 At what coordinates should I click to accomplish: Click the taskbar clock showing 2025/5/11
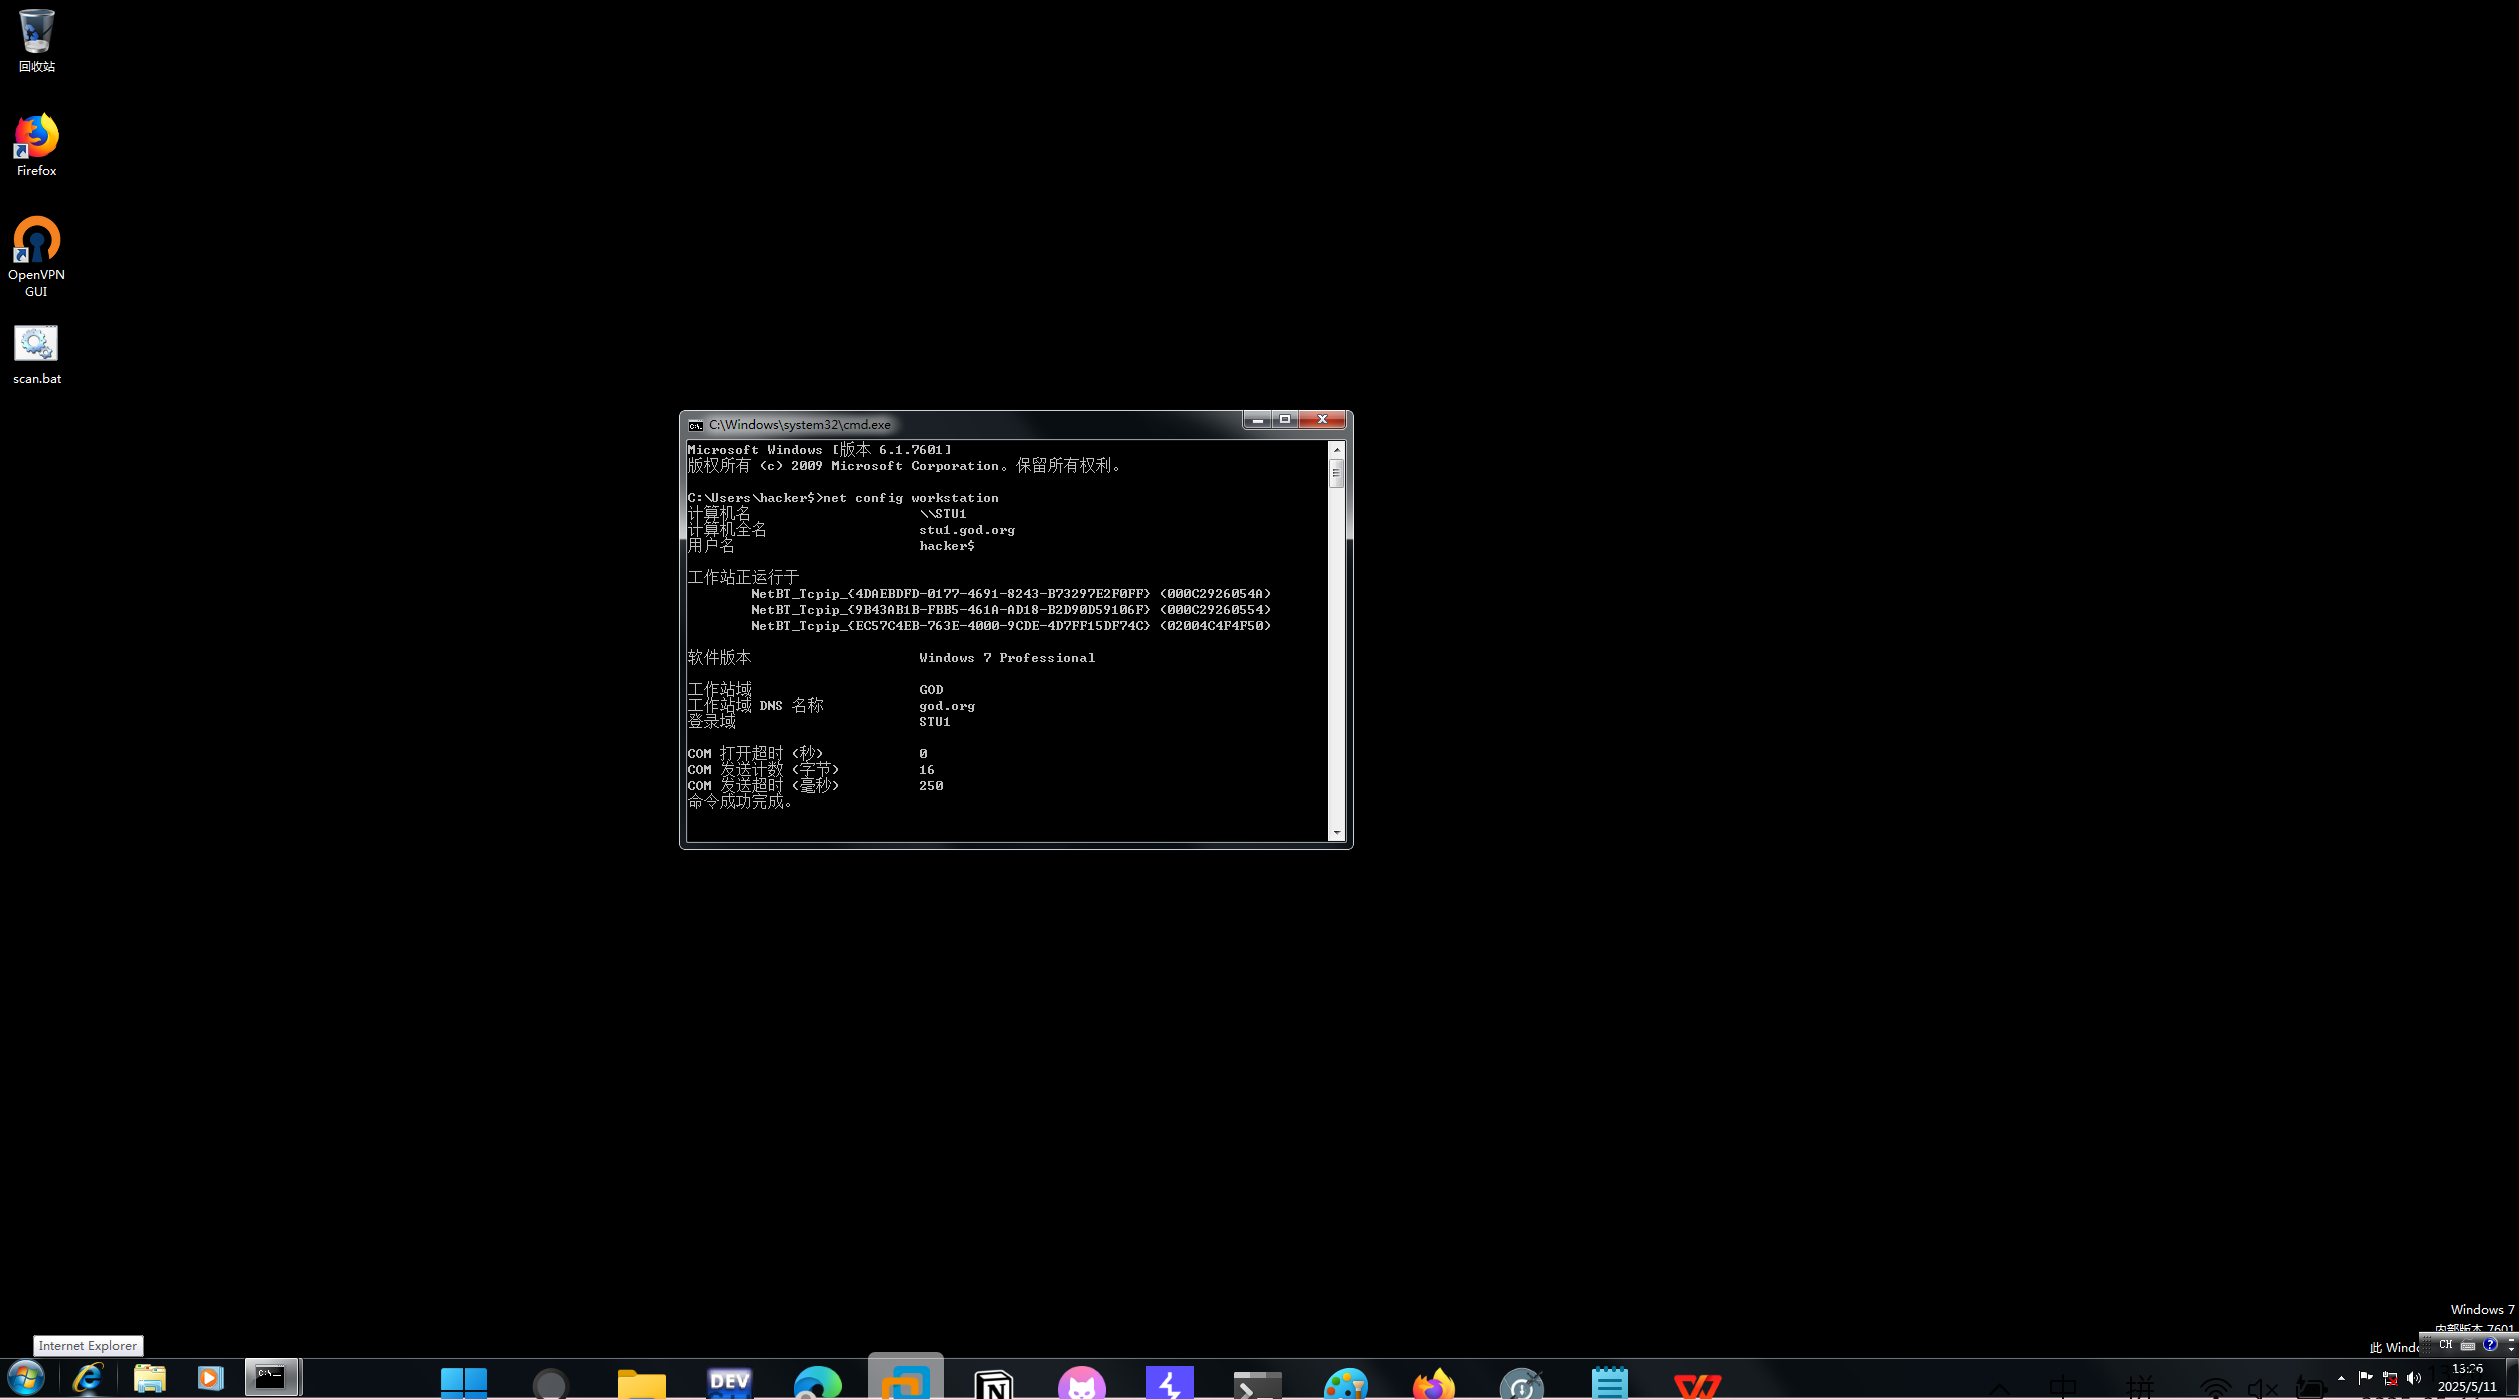[x=2467, y=1378]
